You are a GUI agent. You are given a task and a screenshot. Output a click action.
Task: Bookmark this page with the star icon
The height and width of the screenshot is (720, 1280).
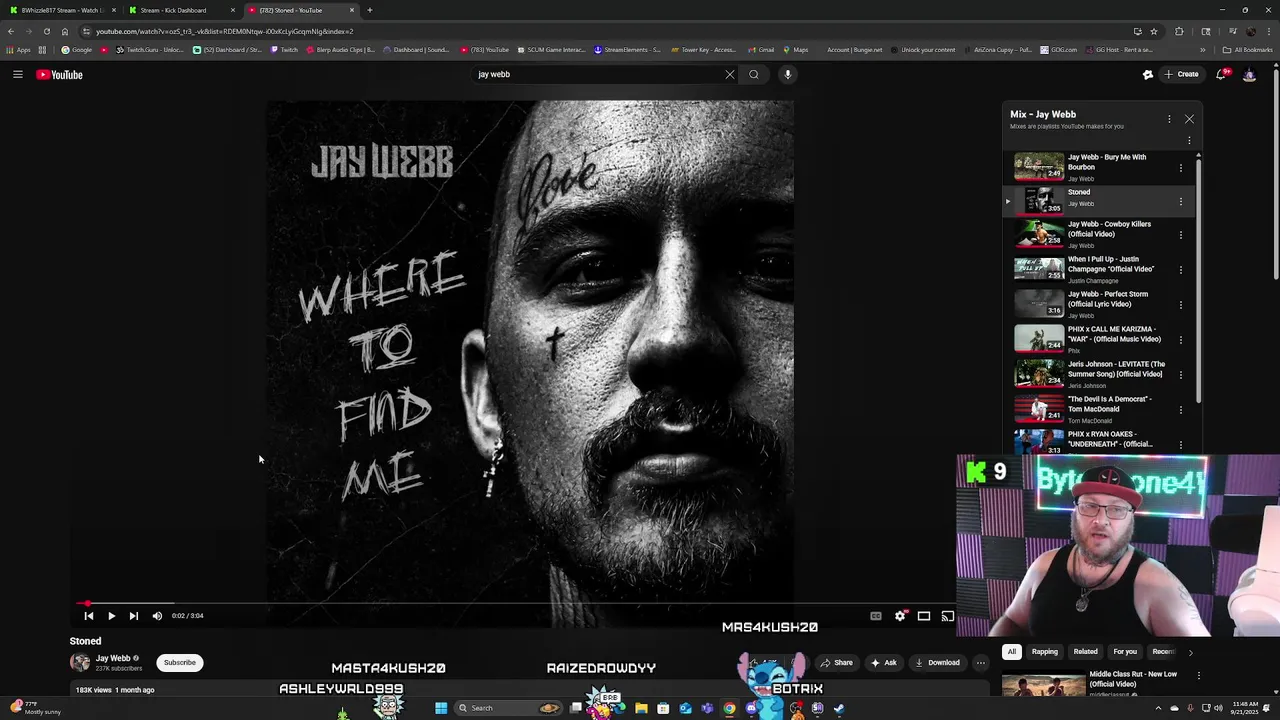coord(1153,31)
